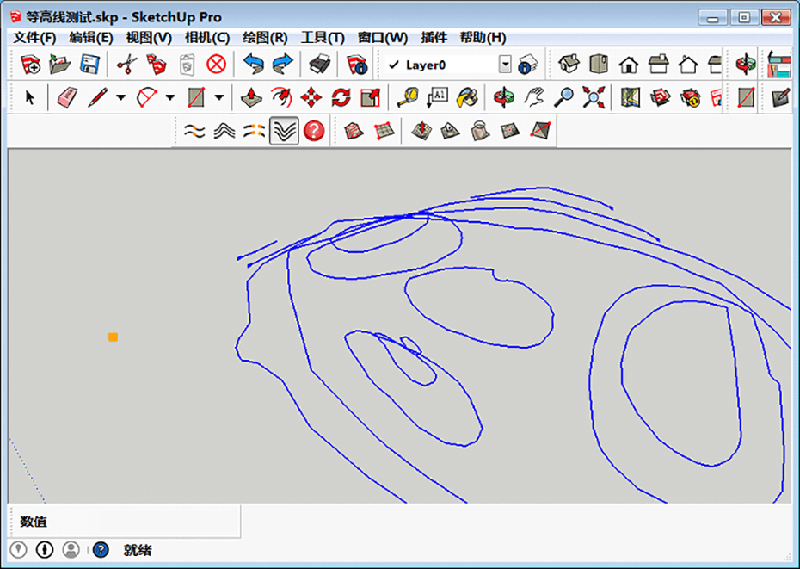This screenshot has width=800, height=569.
Task: Click the Zoom Extents icon
Action: coord(595,97)
